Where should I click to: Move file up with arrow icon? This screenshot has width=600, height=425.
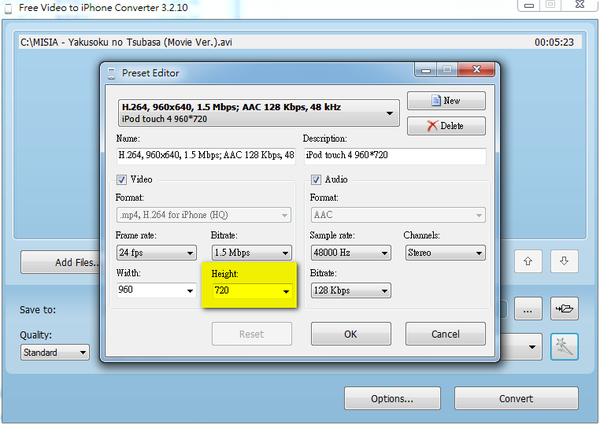pos(528,261)
